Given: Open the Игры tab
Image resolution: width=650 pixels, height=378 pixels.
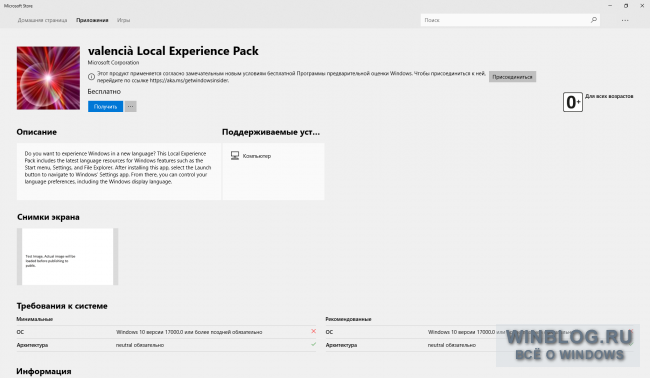Looking at the screenshot, I should coord(123,20).
